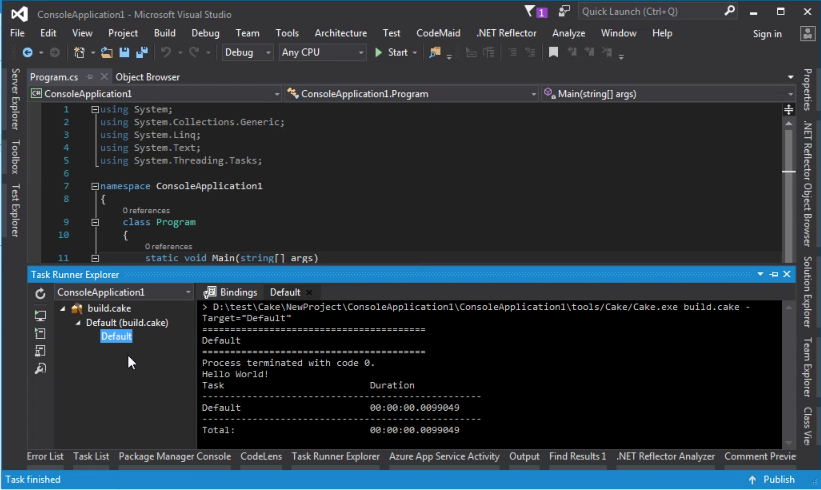The height and width of the screenshot is (490, 821).
Task: Open Task Runner project selector dropdown
Action: coord(124,292)
